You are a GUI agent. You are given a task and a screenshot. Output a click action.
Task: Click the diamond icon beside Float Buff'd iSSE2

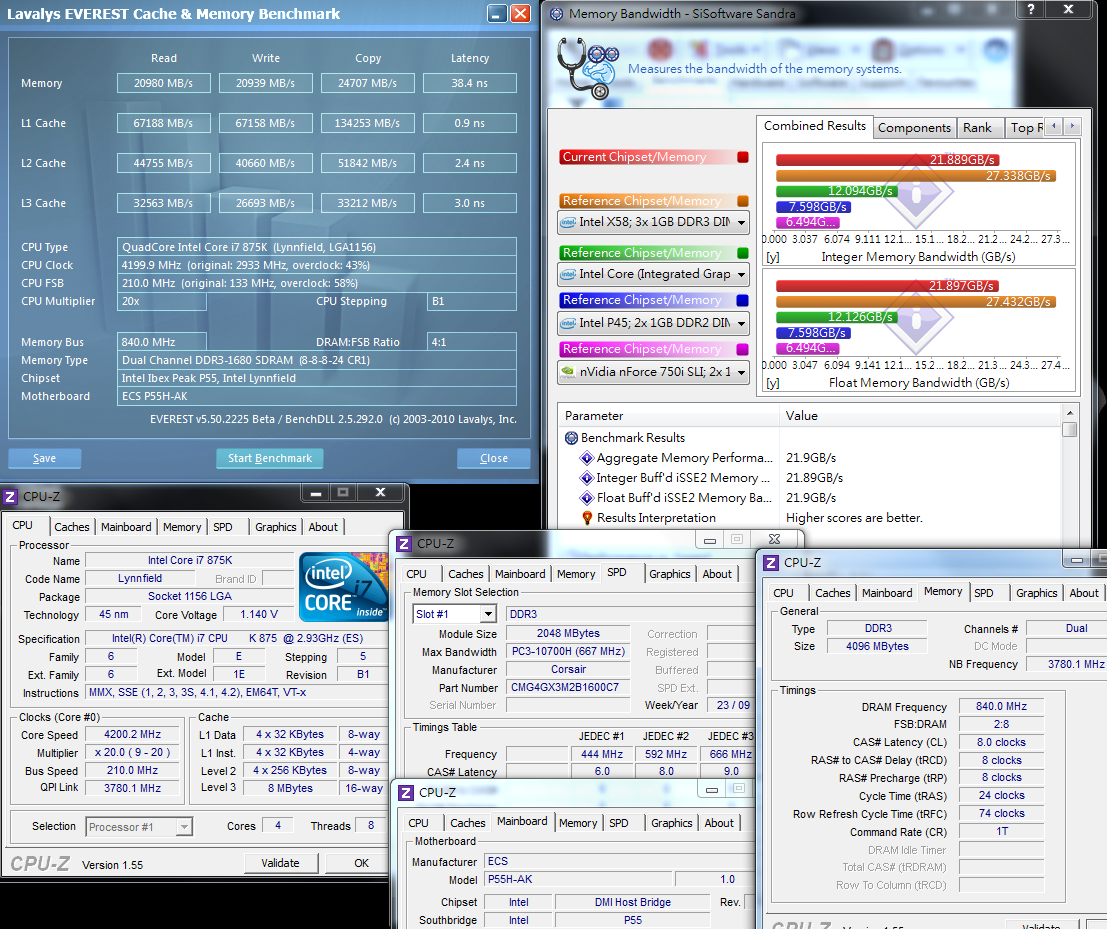[x=587, y=498]
